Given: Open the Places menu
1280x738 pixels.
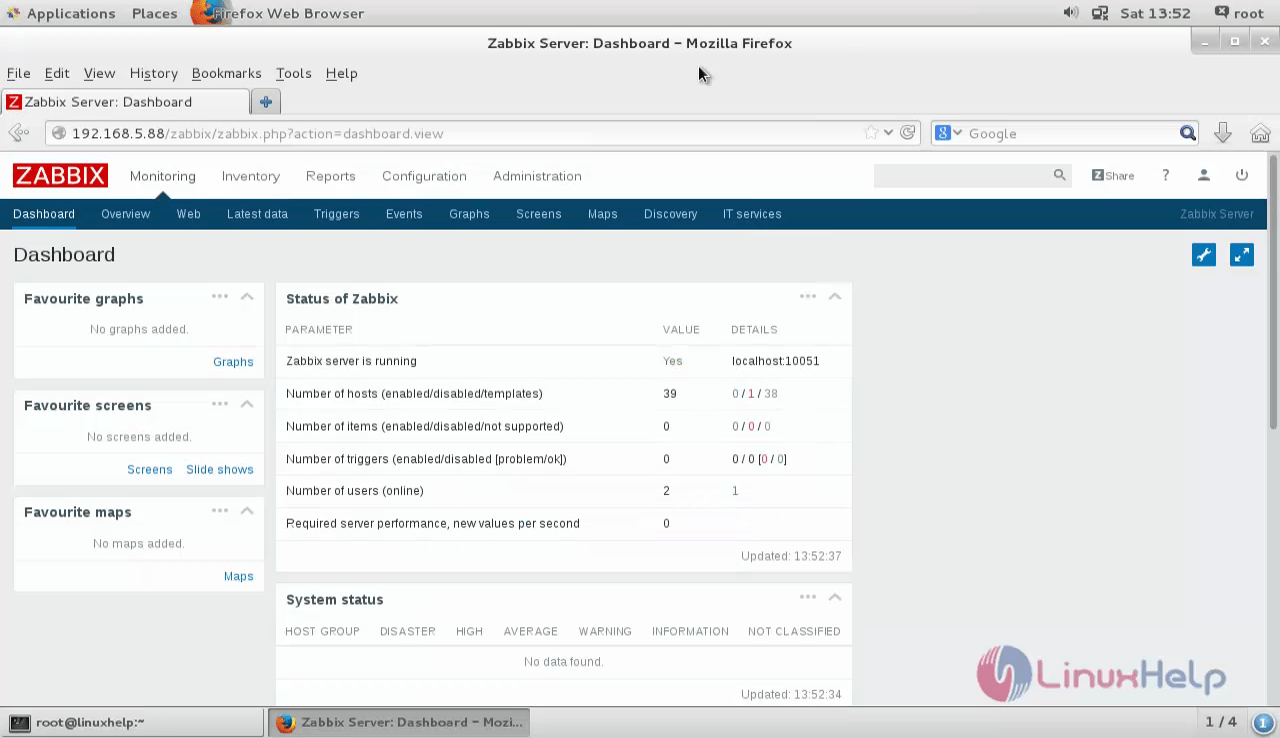Looking at the screenshot, I should [x=154, y=13].
